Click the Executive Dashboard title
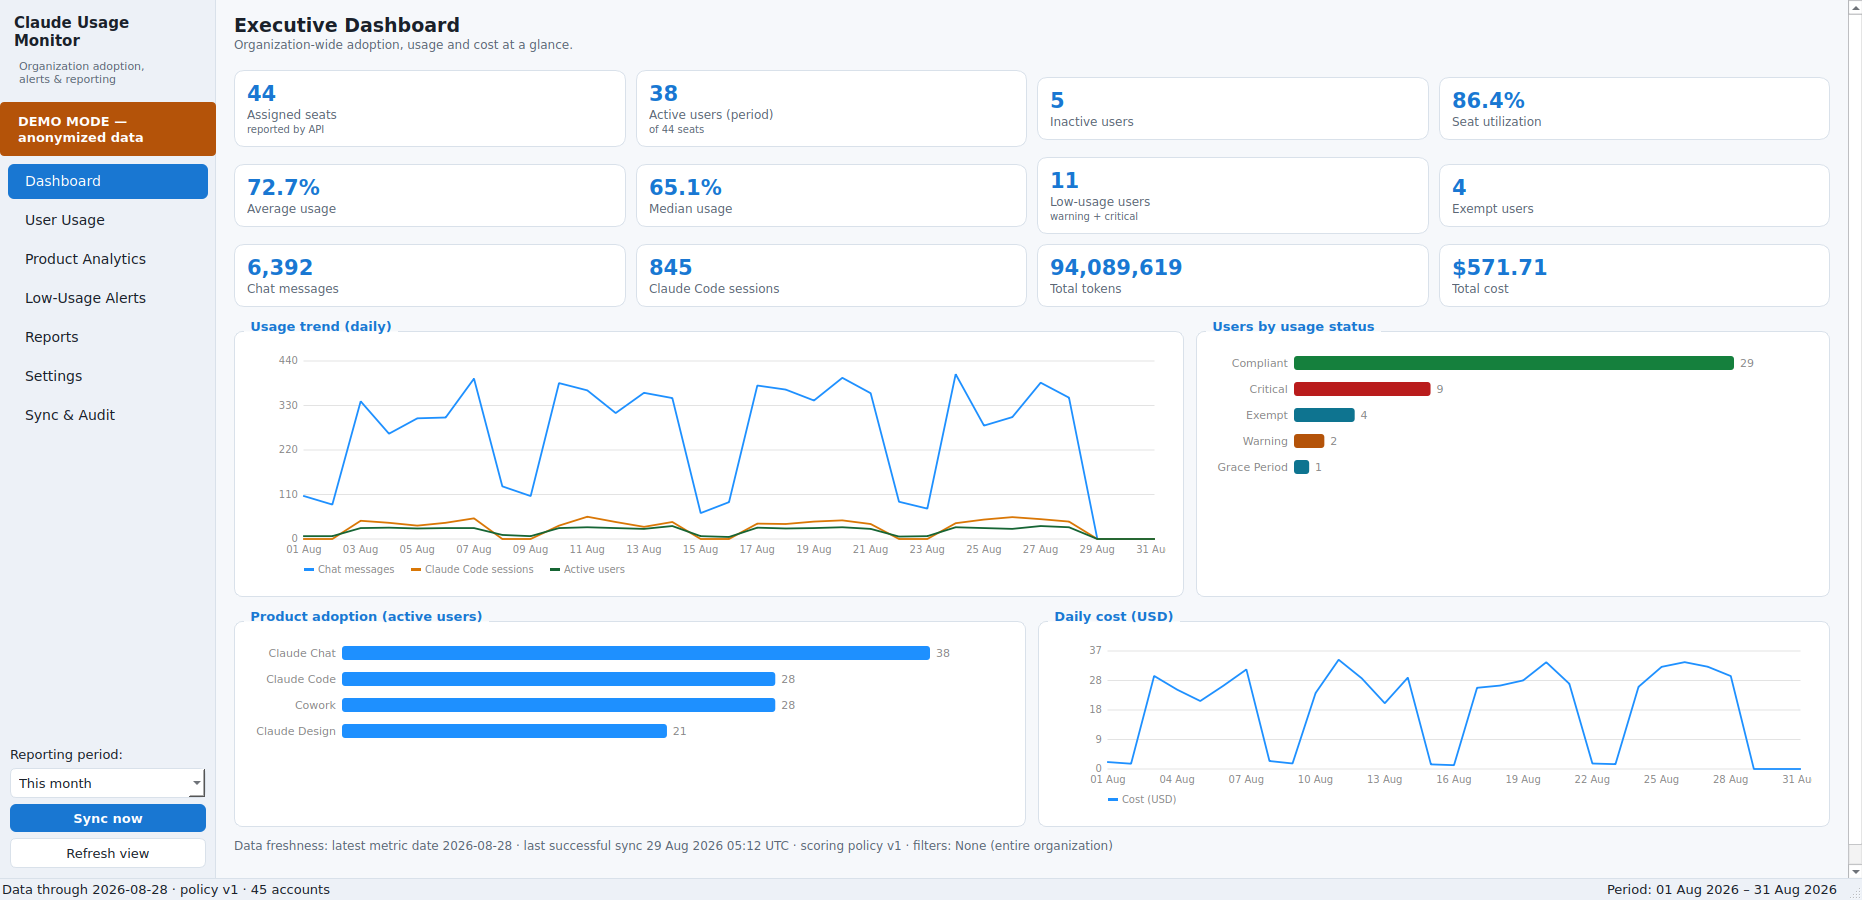Viewport: 1862px width, 900px height. 347,25
